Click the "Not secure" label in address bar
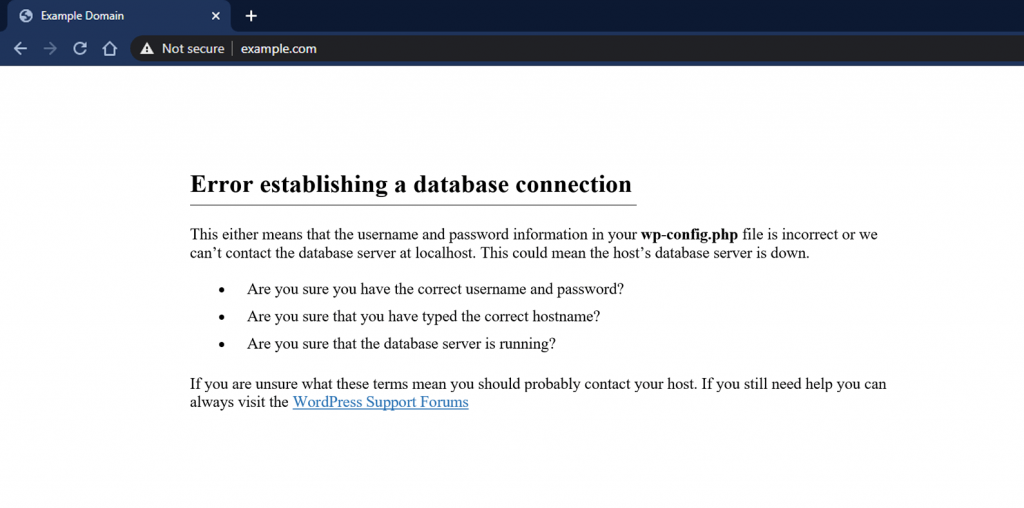Image resolution: width=1024 pixels, height=508 pixels. pyautogui.click(x=192, y=48)
